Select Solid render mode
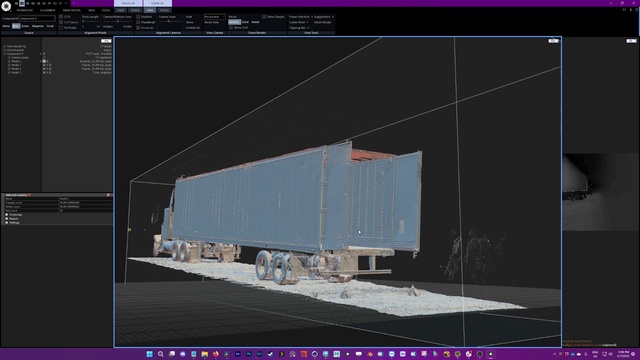Viewport: 640px width, 360px height. [x=245, y=22]
